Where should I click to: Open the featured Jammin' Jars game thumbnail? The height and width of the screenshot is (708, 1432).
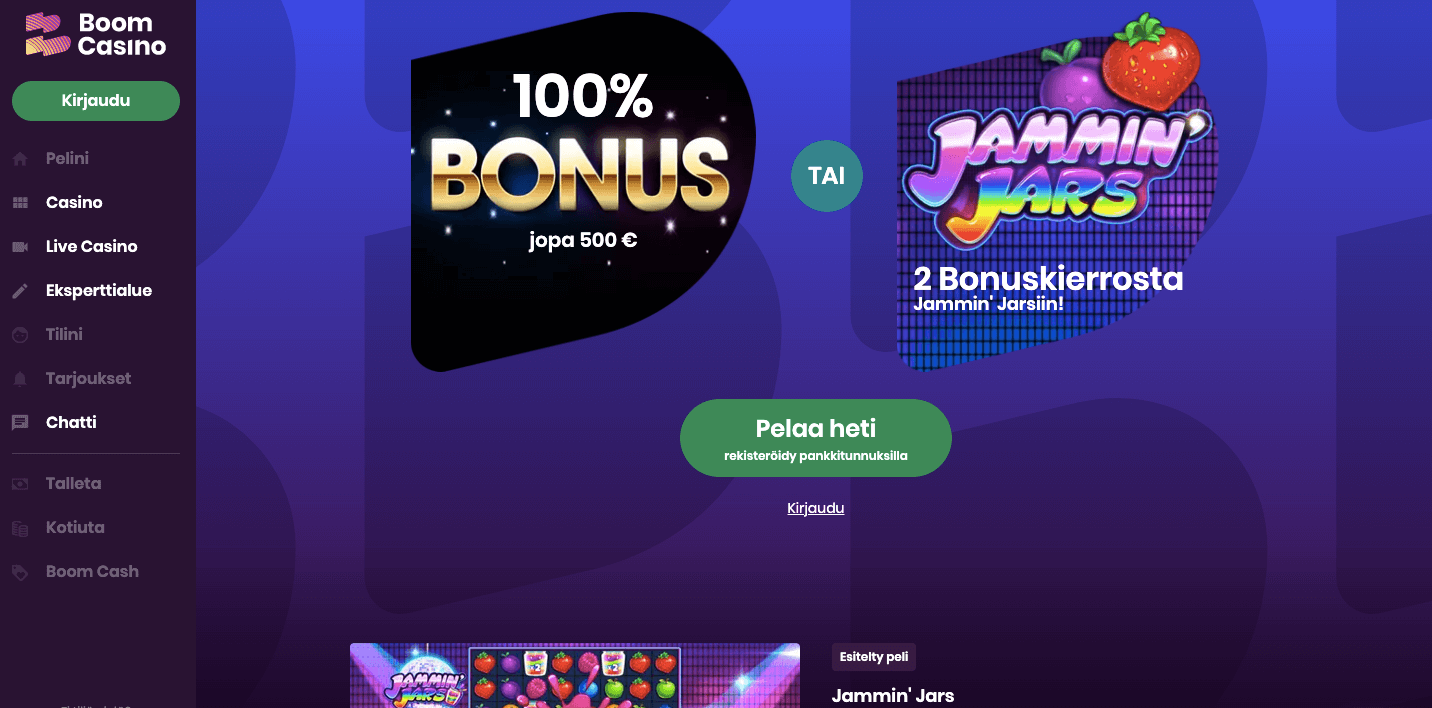[575, 675]
